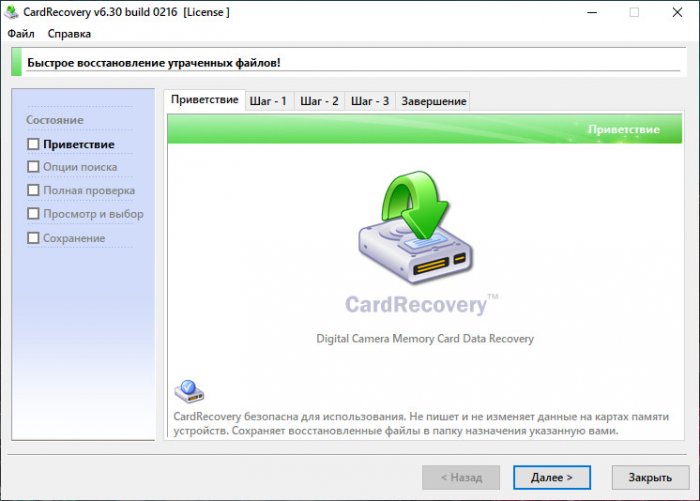Minimize the CardRecovery window
This screenshot has width=700, height=501.
coord(592,13)
